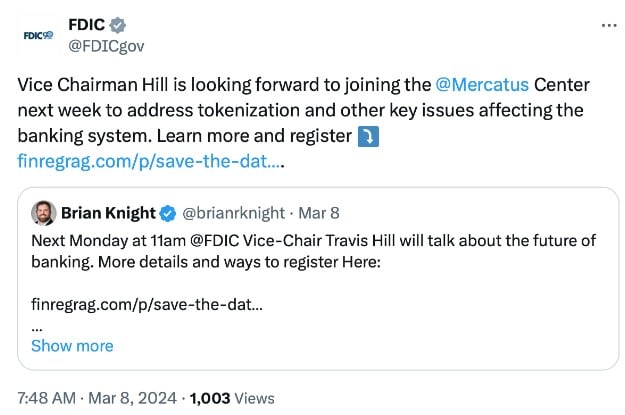The image size is (625, 415).
Task: Click Brian Knight's blue verified checkmark
Action: (169, 213)
